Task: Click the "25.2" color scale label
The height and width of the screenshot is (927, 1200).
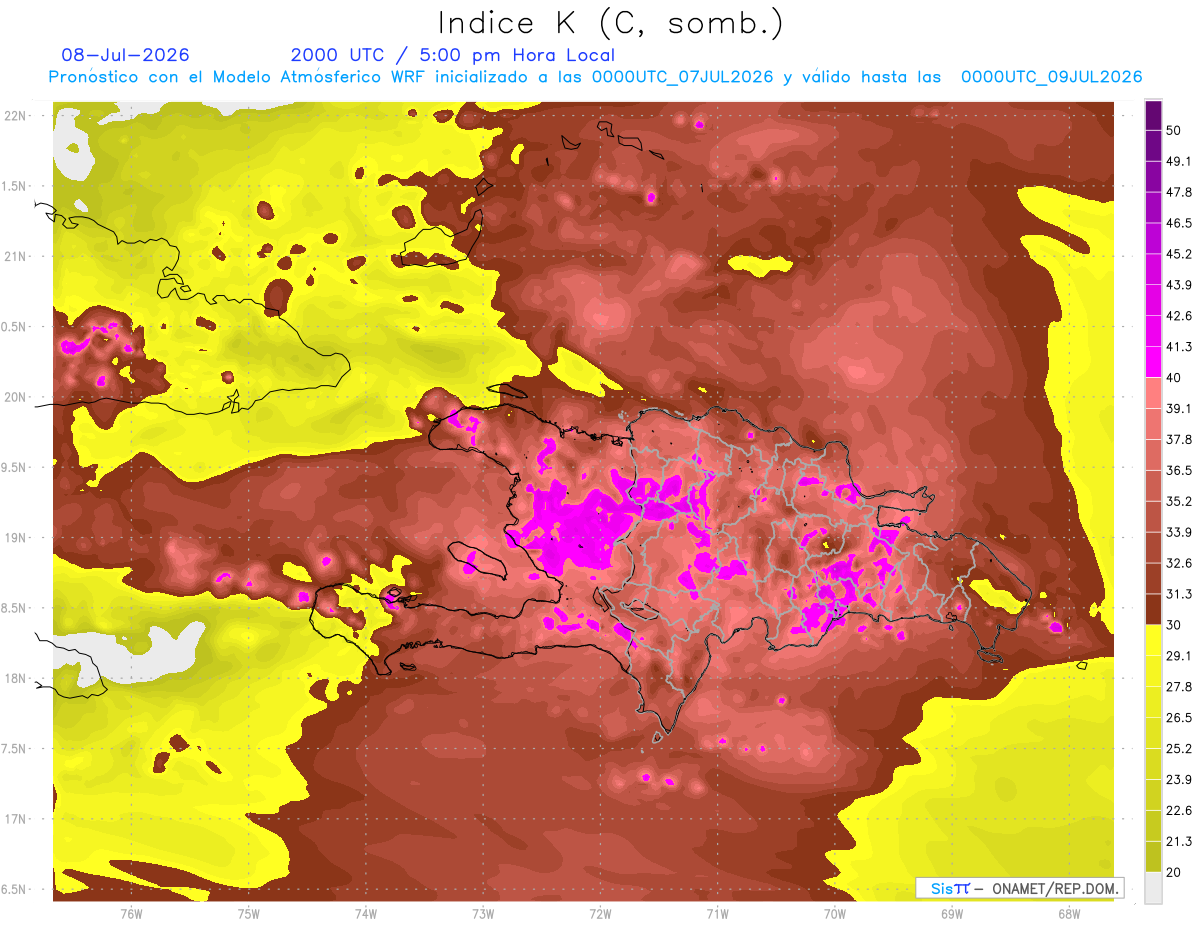Action: (x=1179, y=748)
